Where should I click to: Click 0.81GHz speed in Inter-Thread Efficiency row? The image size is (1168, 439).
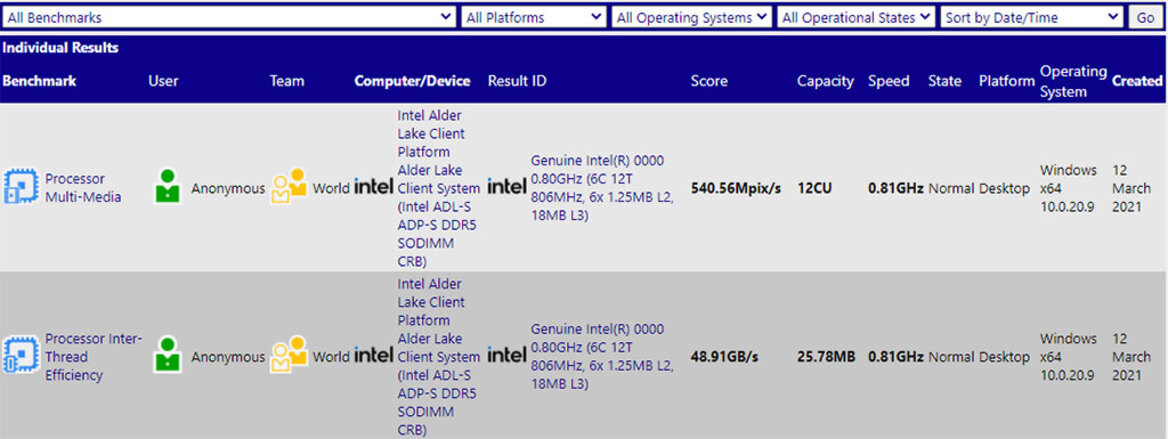click(x=896, y=357)
